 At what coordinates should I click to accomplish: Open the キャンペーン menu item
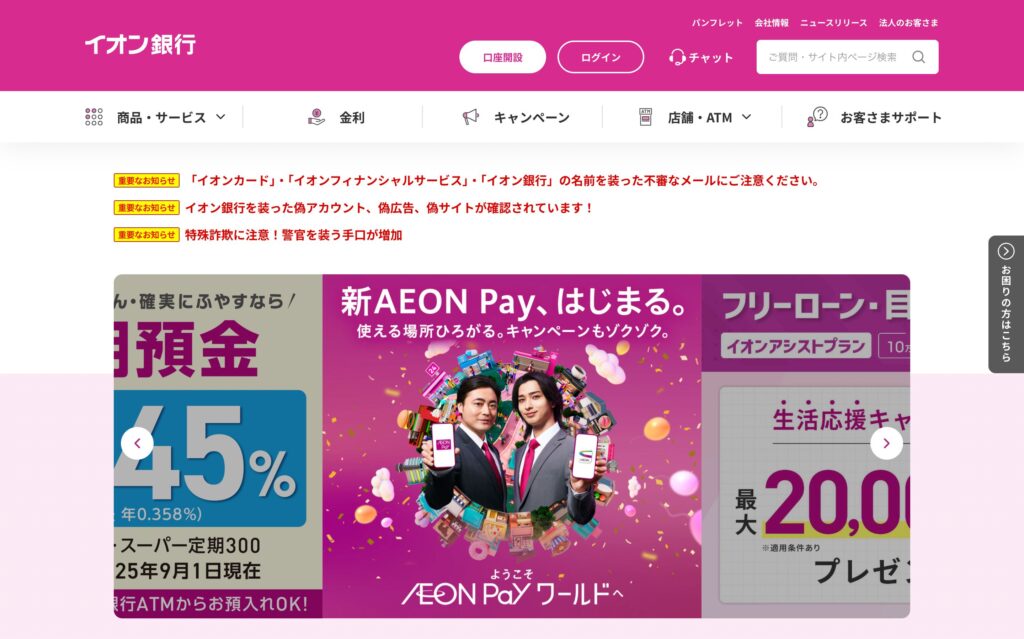pos(516,118)
